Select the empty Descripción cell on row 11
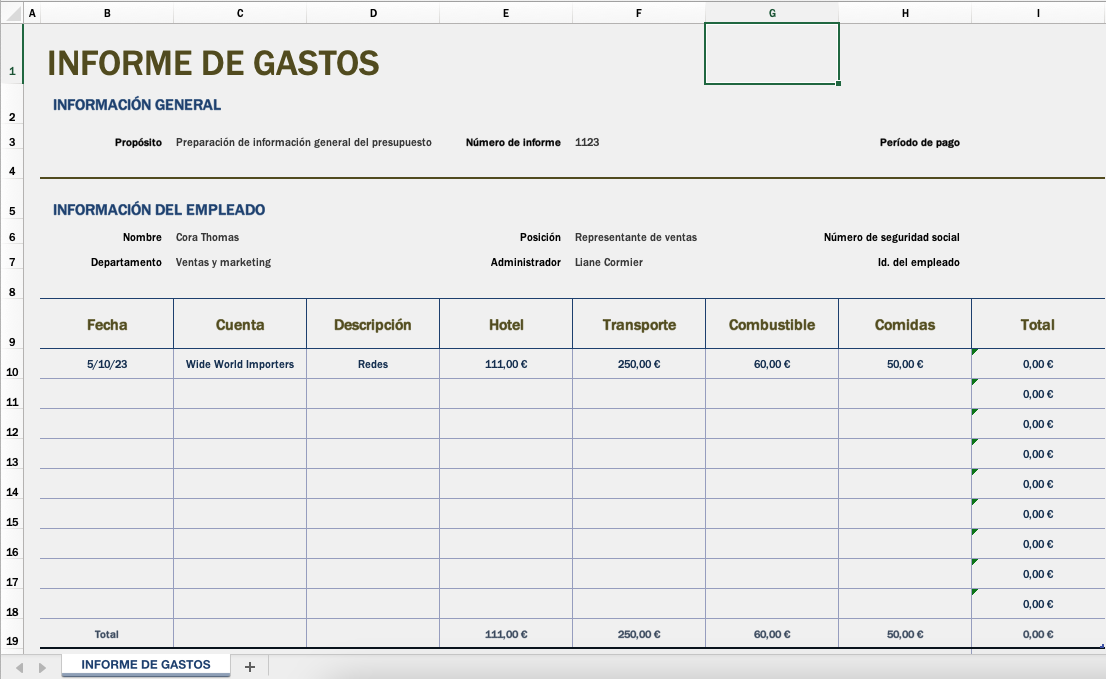The width and height of the screenshot is (1106, 679). (x=373, y=394)
